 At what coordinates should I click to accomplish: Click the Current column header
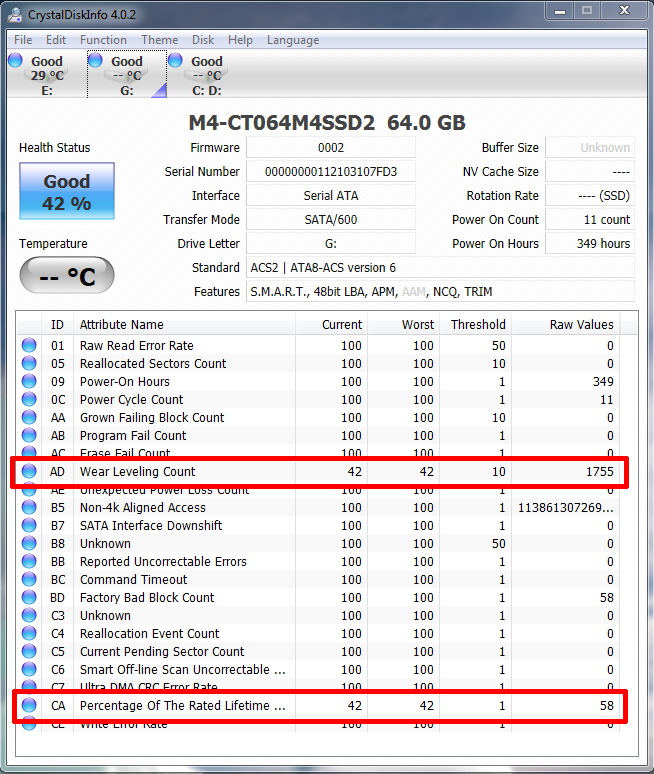click(332, 324)
